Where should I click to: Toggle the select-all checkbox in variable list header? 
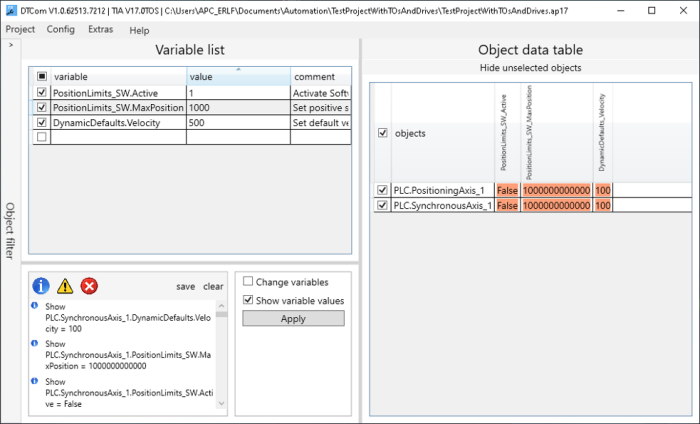(42, 76)
